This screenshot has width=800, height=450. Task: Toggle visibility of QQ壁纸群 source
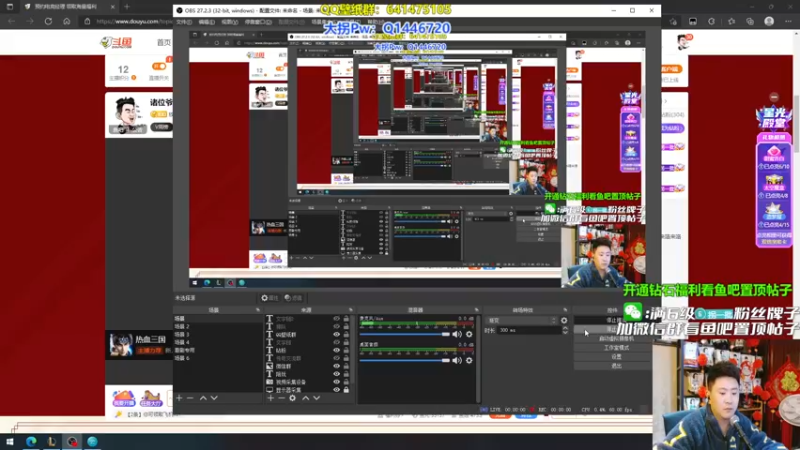pyautogui.click(x=336, y=335)
